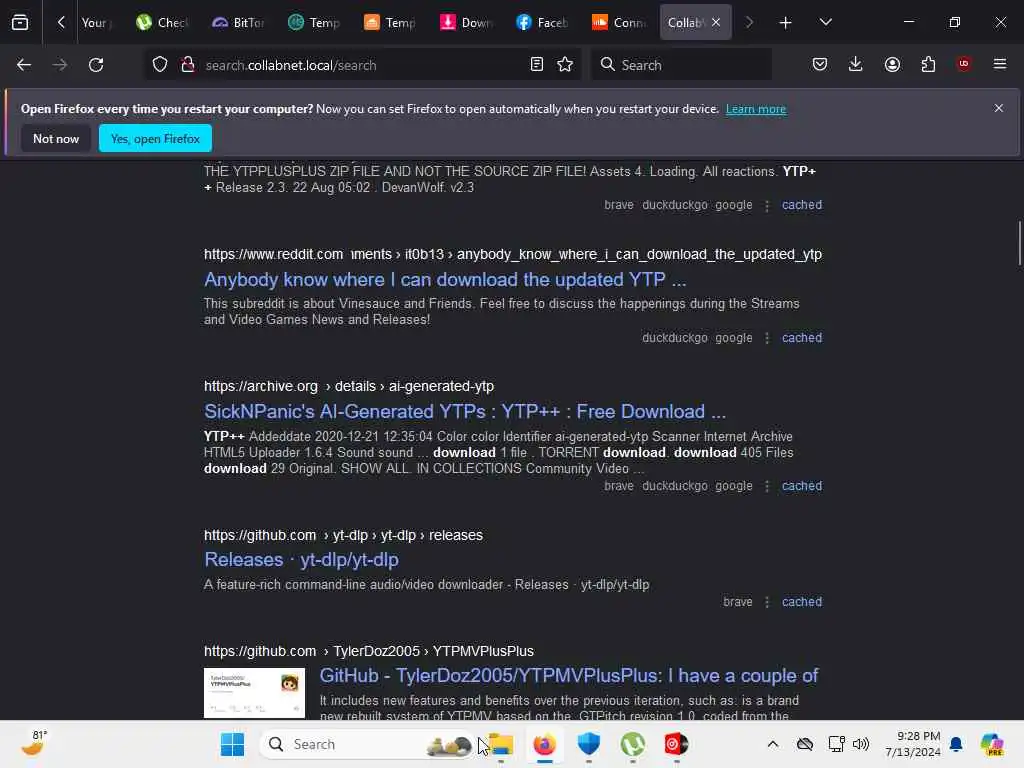Close the active Collab tab

pyautogui.click(x=716, y=23)
